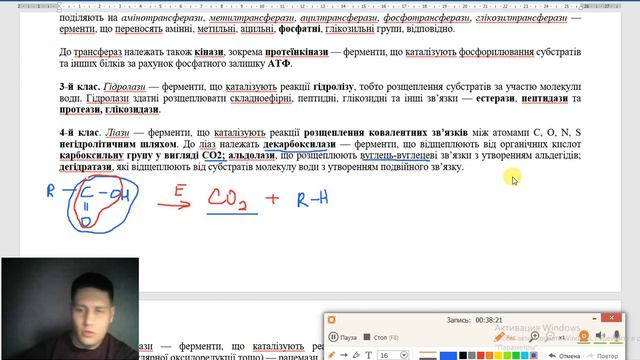The width and height of the screenshot is (640, 360).
Task: Minimize the recording panel
Action: click(x=594, y=318)
